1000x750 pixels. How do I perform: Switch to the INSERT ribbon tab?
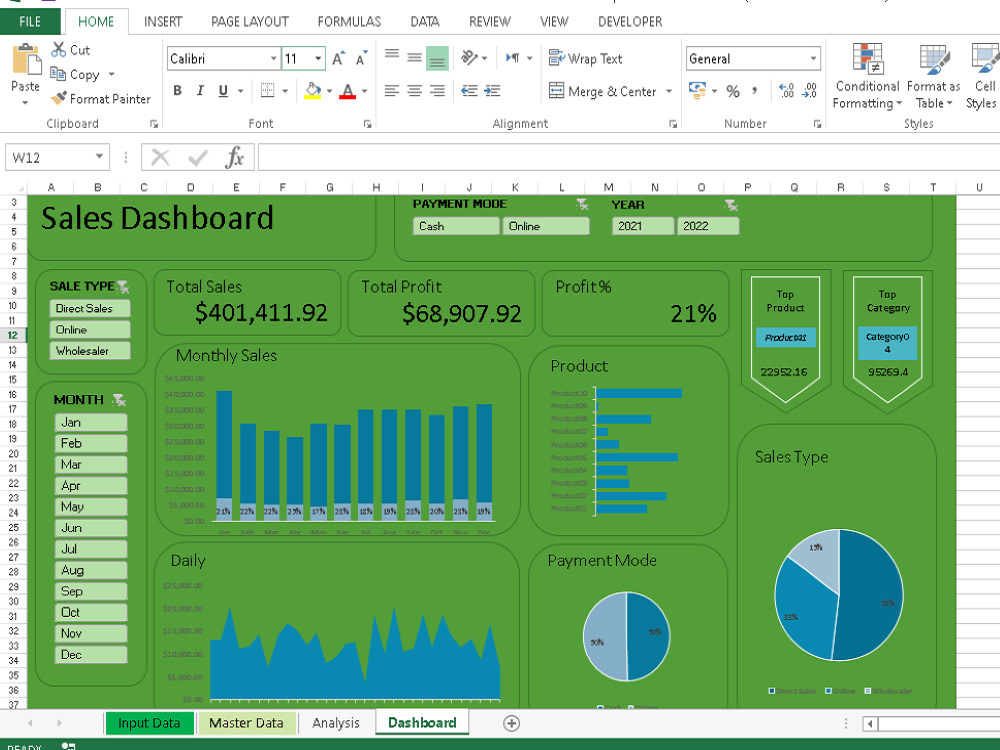coord(163,21)
